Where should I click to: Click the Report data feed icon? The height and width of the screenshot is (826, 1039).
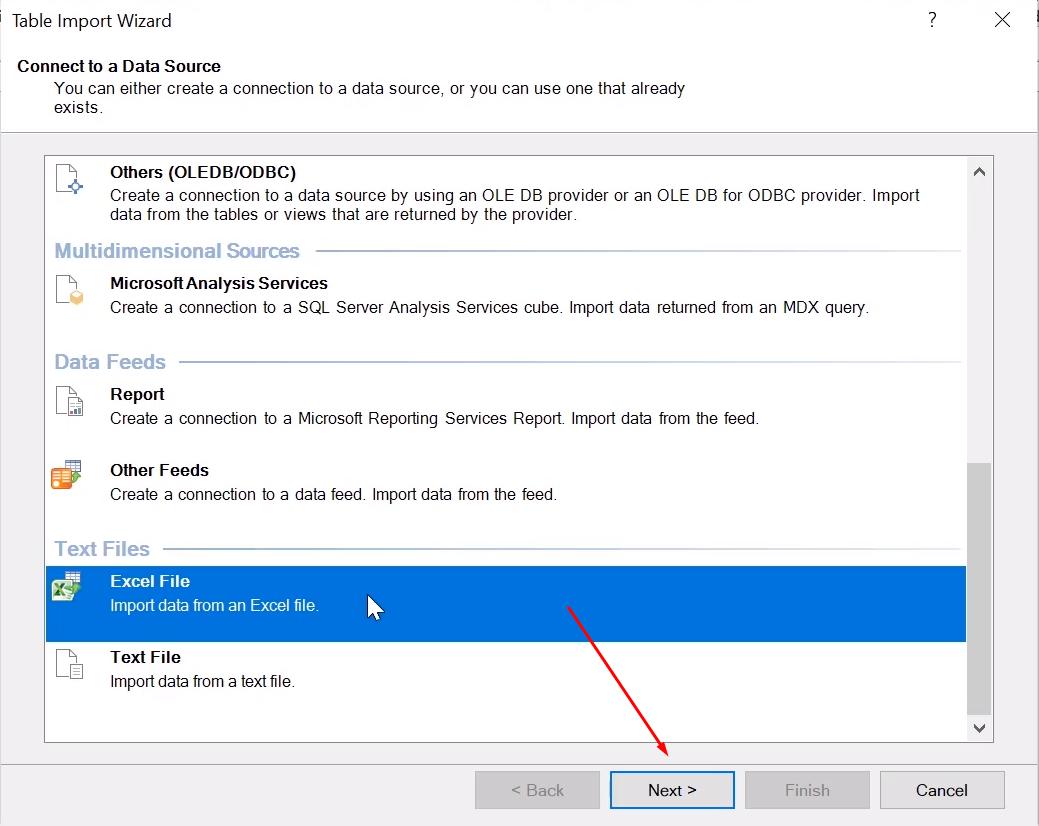(67, 403)
